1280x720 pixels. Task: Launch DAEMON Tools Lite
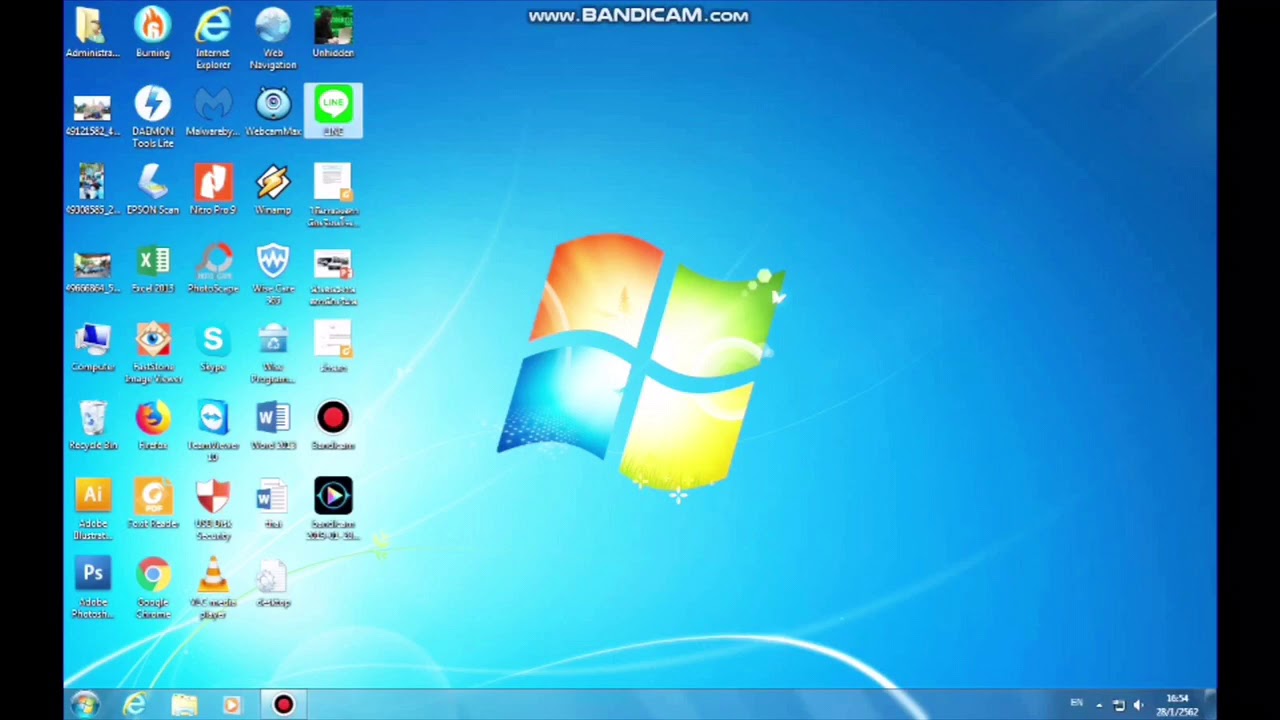tap(153, 117)
